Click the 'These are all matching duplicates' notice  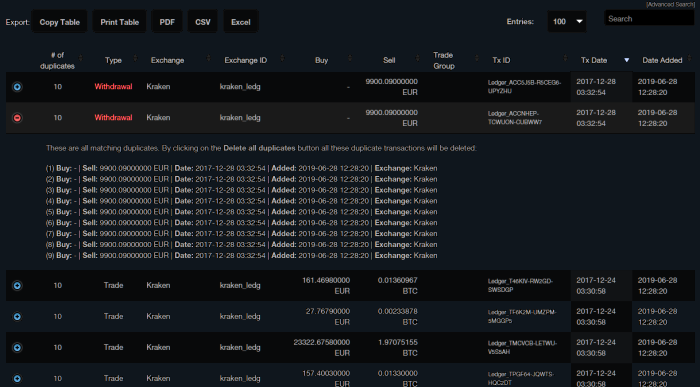[261, 148]
